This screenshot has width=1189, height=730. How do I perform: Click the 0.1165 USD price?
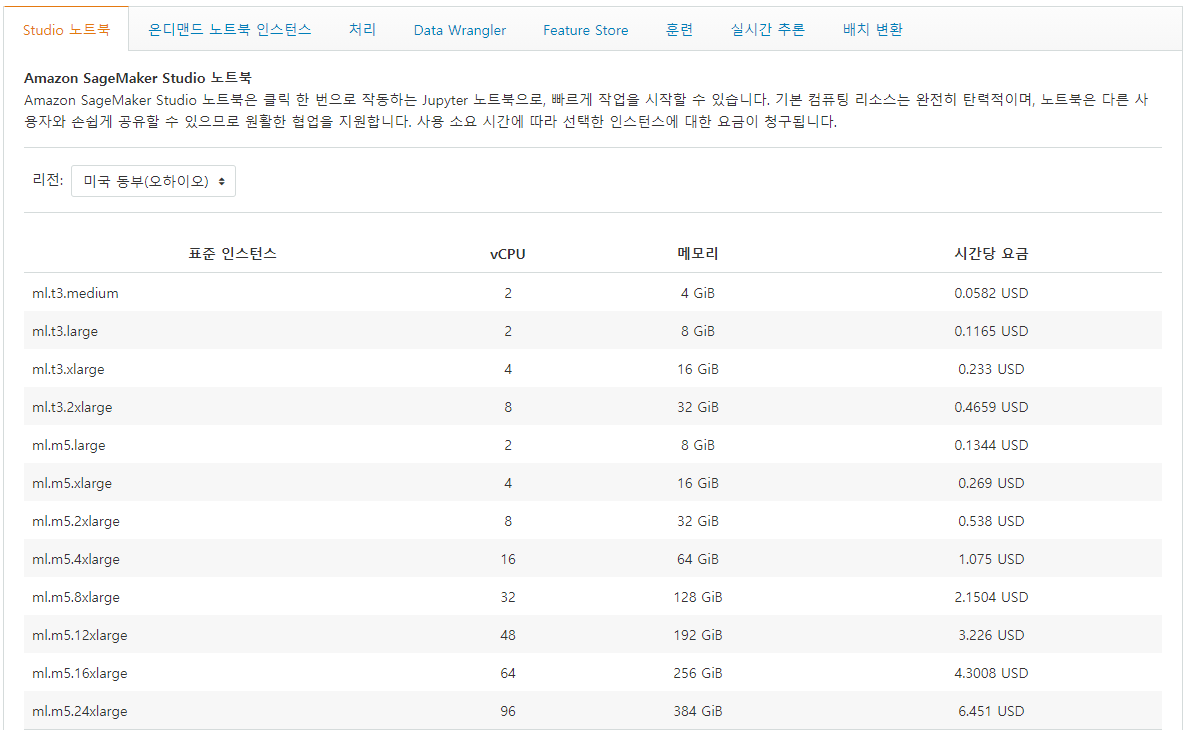[x=991, y=331]
